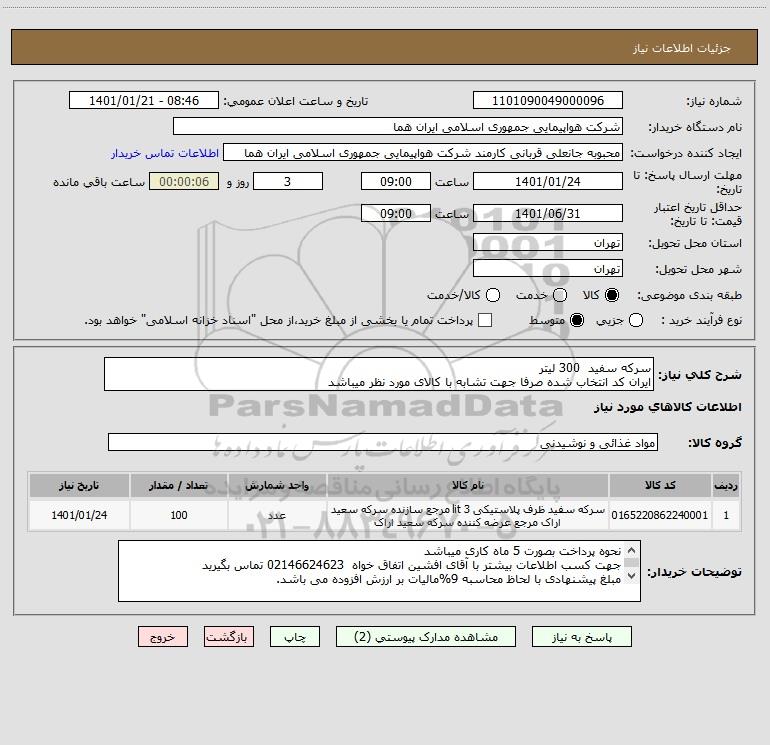
Task: Choose the متوسط purchase type radio
Action: (577, 320)
